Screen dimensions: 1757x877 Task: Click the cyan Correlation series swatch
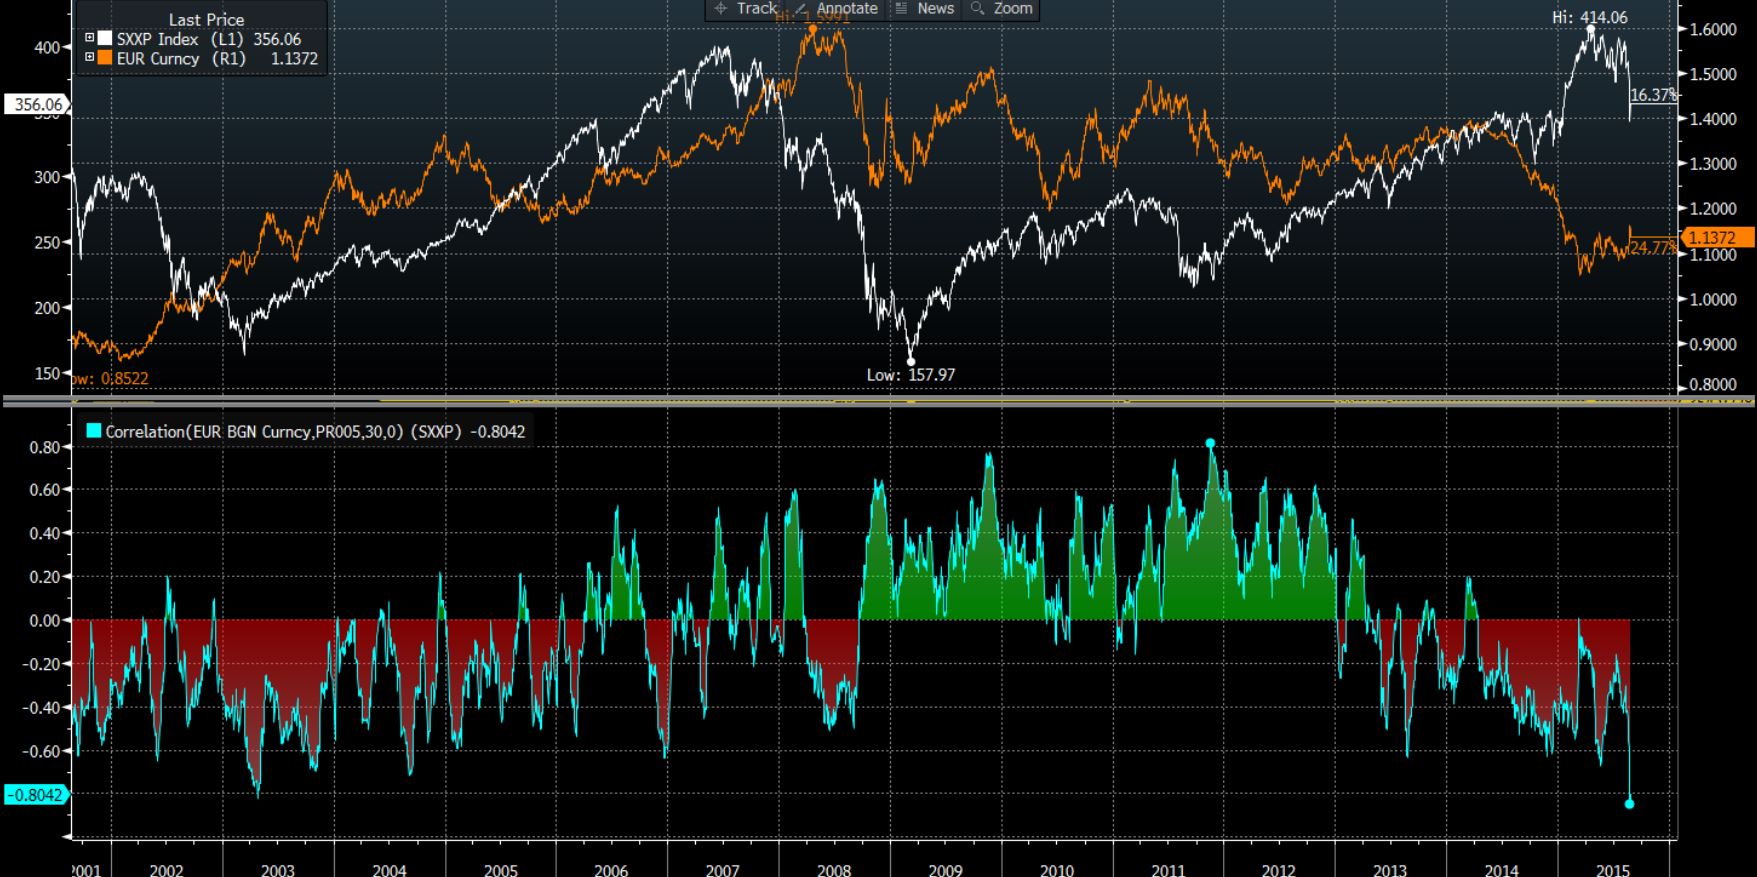(94, 431)
